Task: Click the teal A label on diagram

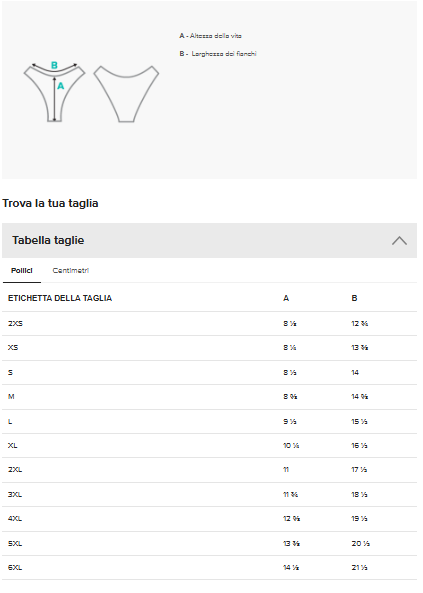Action: [x=61, y=87]
